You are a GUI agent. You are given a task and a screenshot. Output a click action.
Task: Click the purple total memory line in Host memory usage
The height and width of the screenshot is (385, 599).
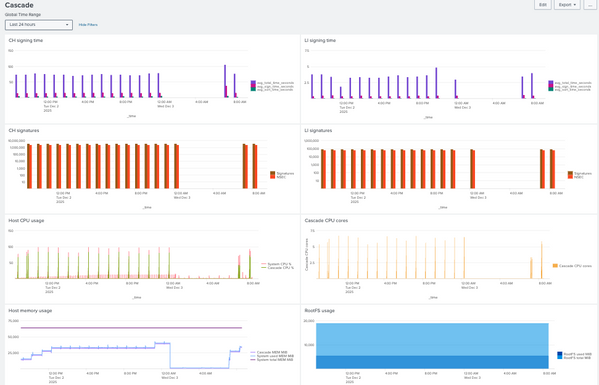point(131,328)
